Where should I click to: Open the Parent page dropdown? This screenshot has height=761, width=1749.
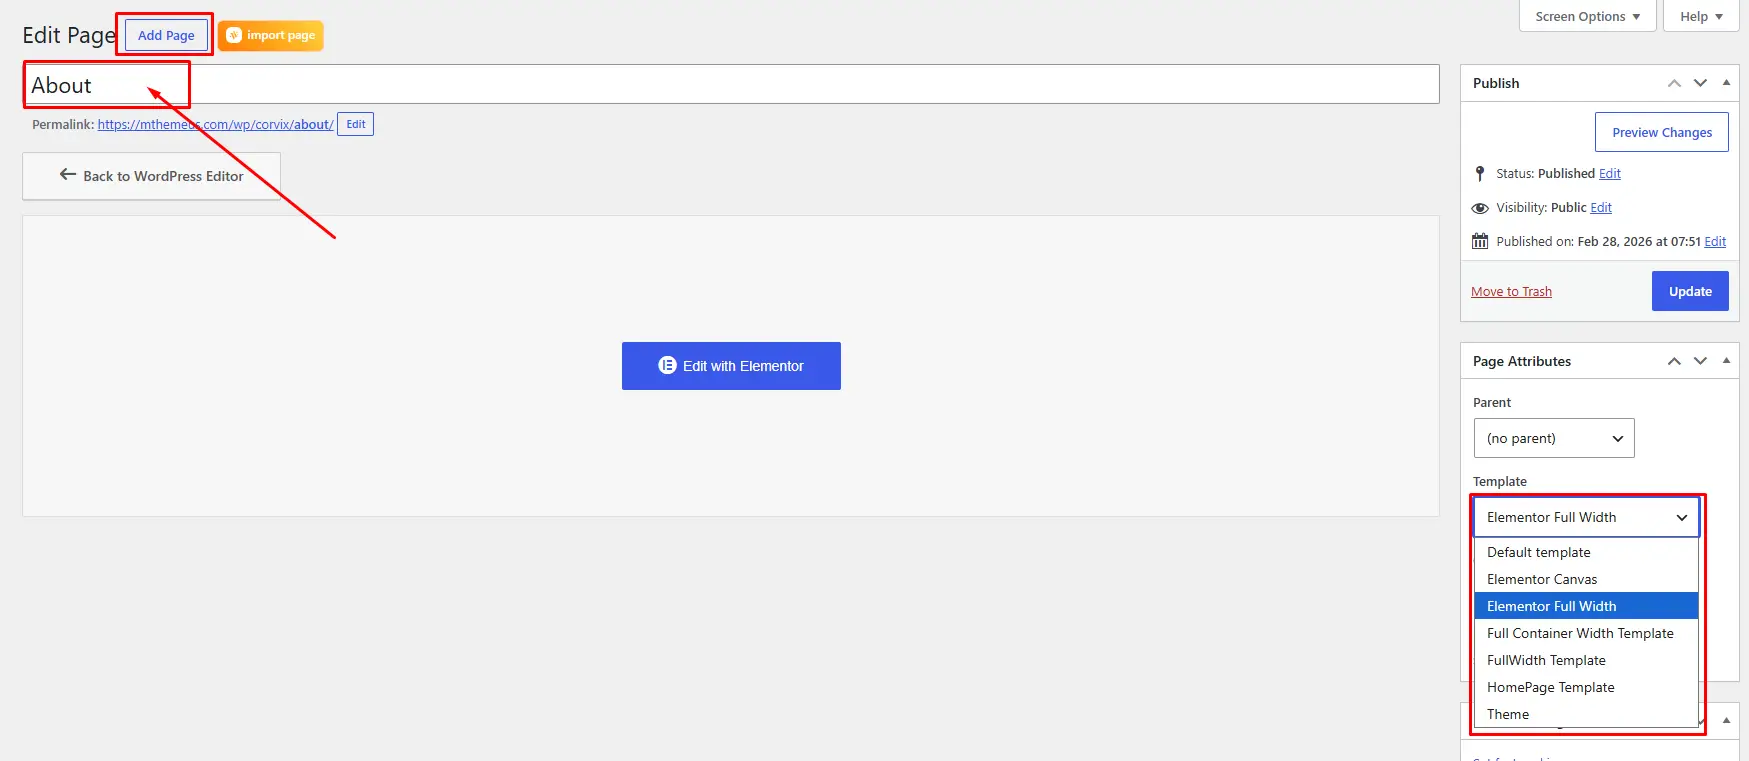[1554, 438]
